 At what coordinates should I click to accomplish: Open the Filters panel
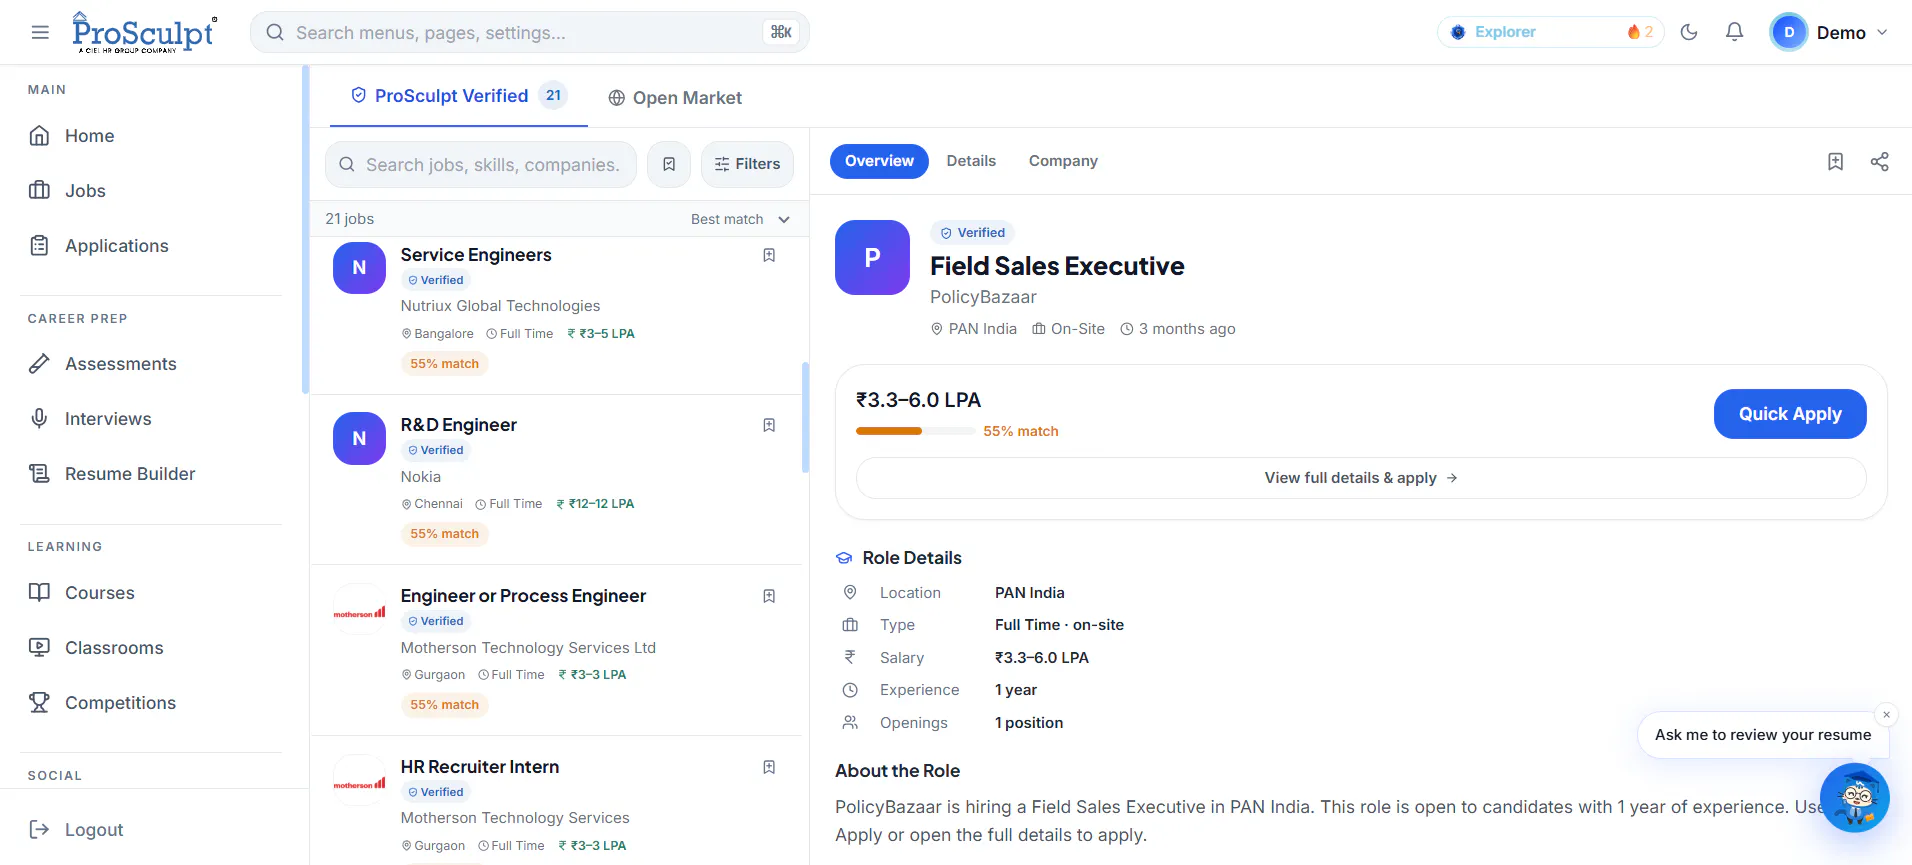[747, 164]
